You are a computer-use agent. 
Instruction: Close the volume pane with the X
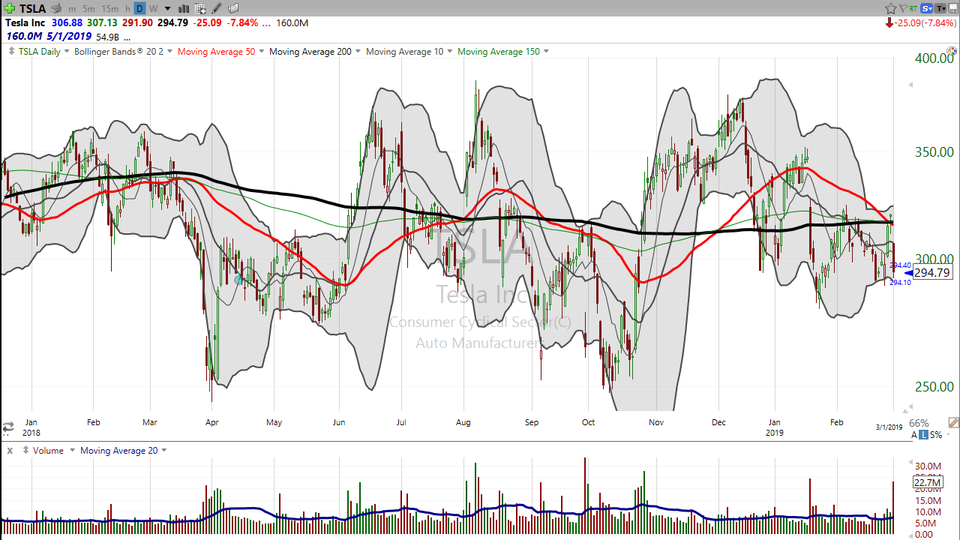(10, 451)
